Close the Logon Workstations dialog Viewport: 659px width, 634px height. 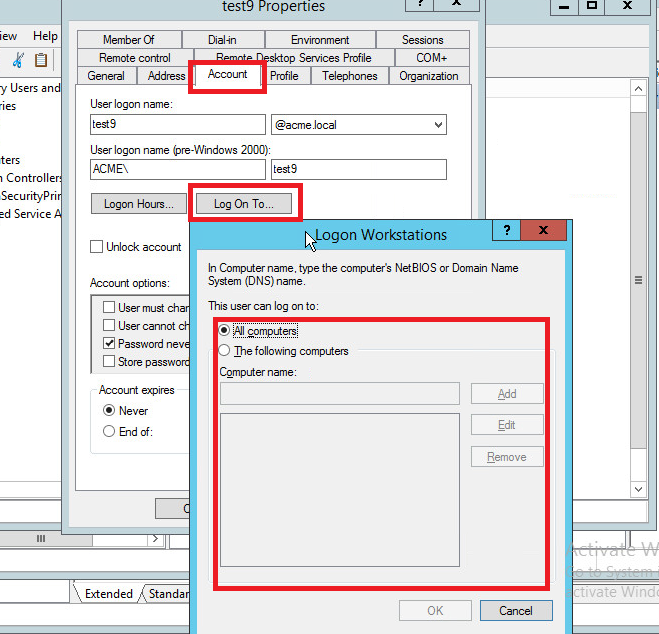[543, 230]
